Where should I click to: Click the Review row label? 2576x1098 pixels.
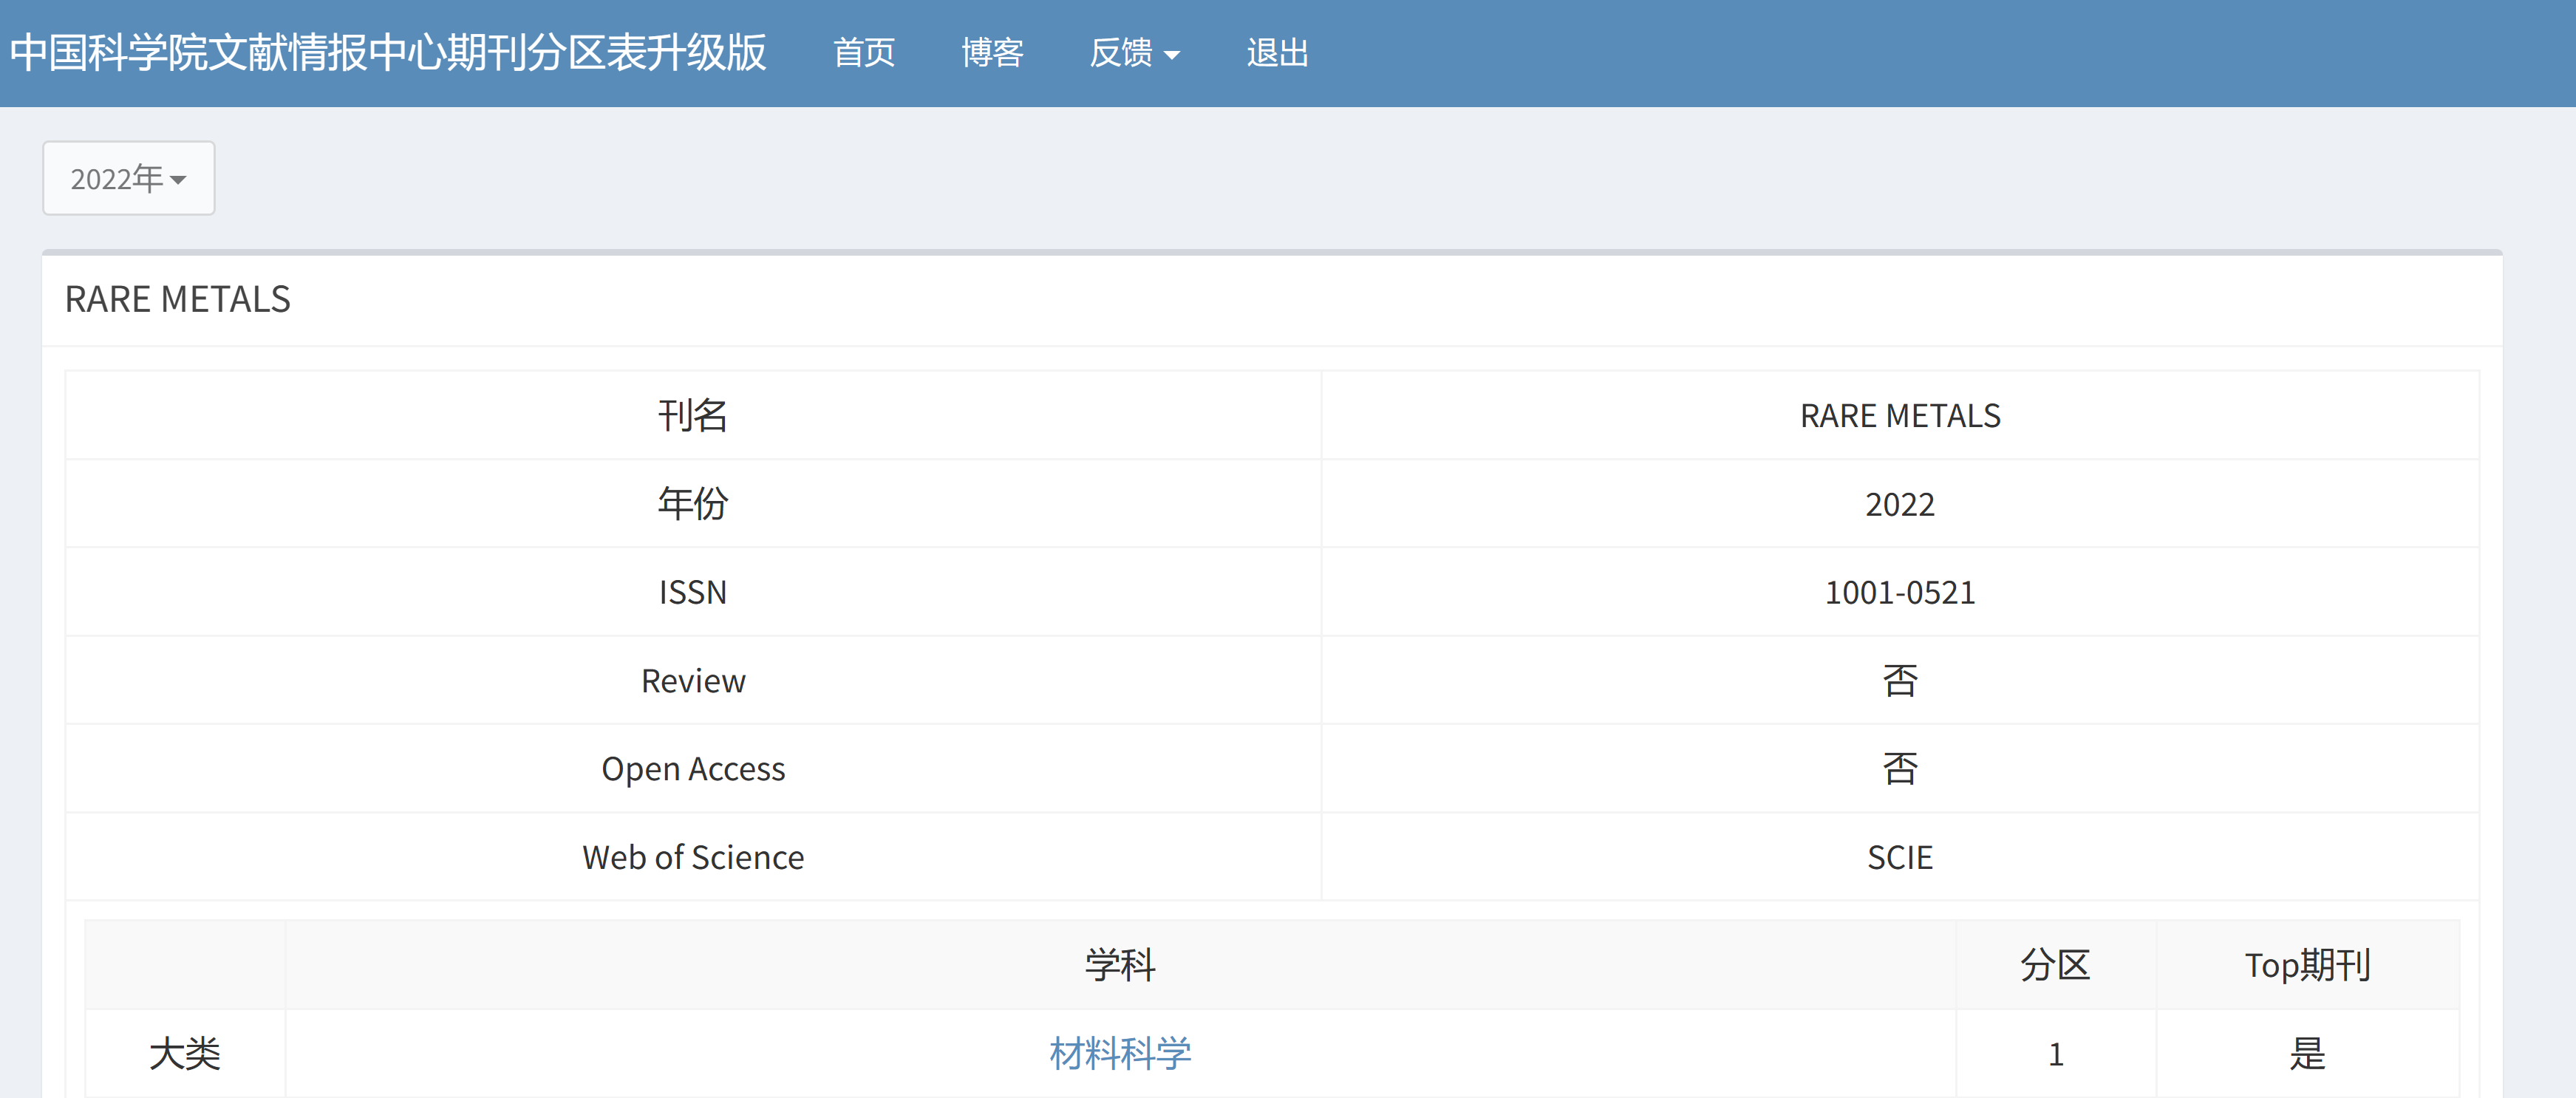pos(693,681)
